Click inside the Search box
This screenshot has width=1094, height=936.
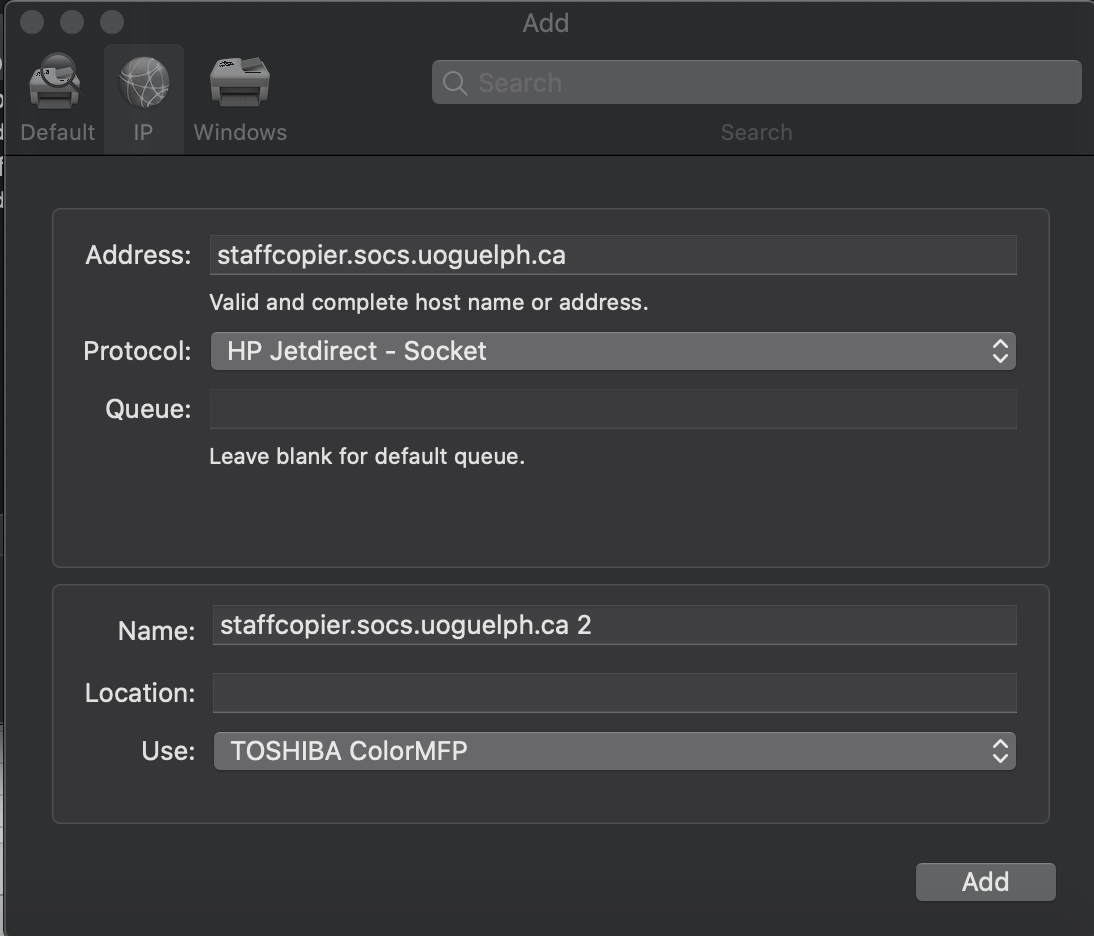756,82
